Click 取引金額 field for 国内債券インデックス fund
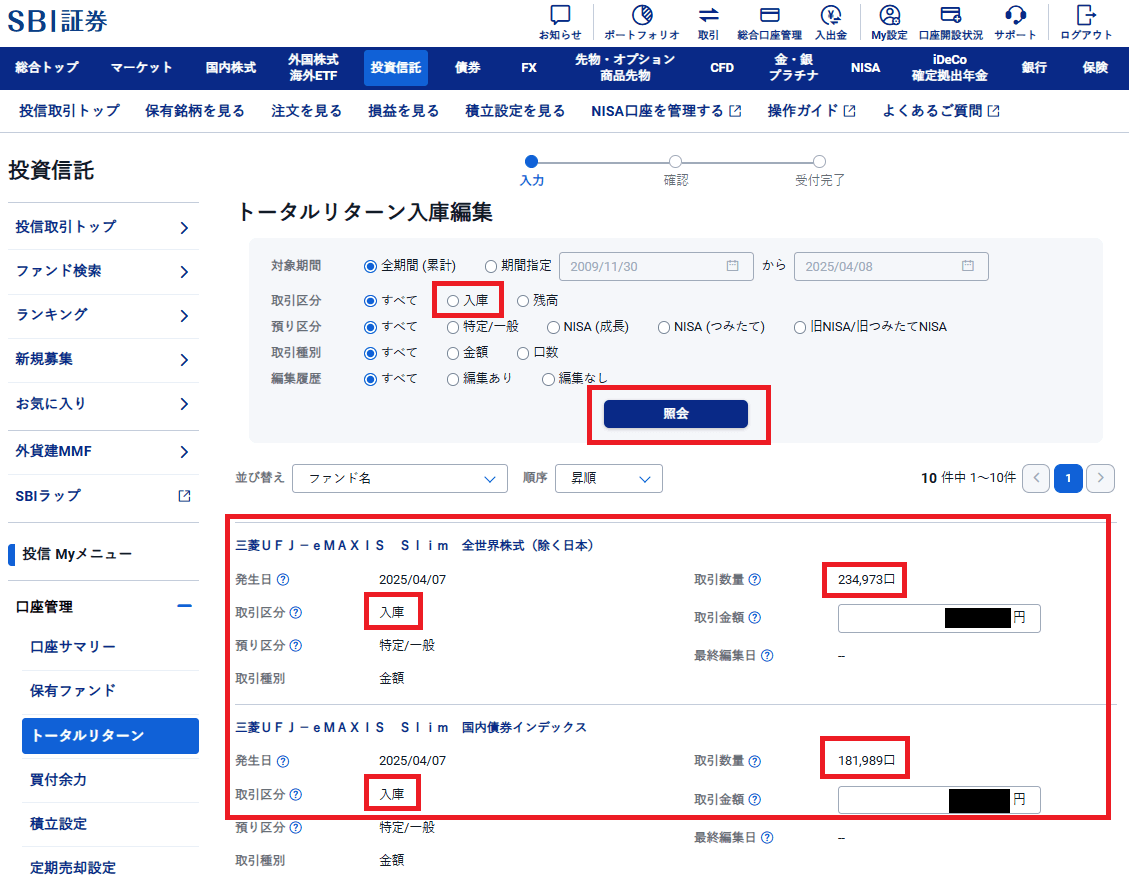 click(939, 799)
